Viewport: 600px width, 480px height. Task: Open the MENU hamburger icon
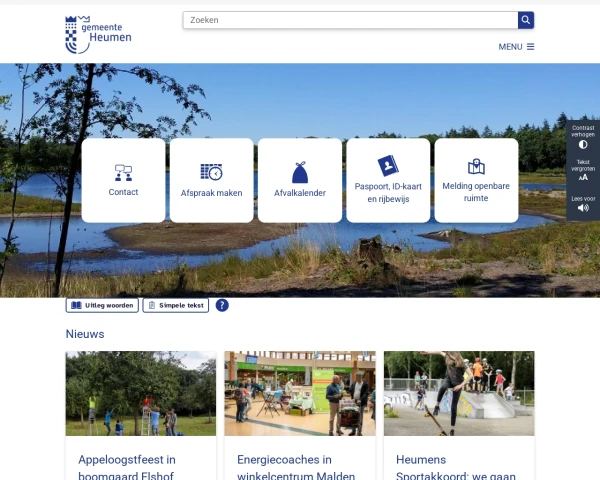click(x=530, y=47)
